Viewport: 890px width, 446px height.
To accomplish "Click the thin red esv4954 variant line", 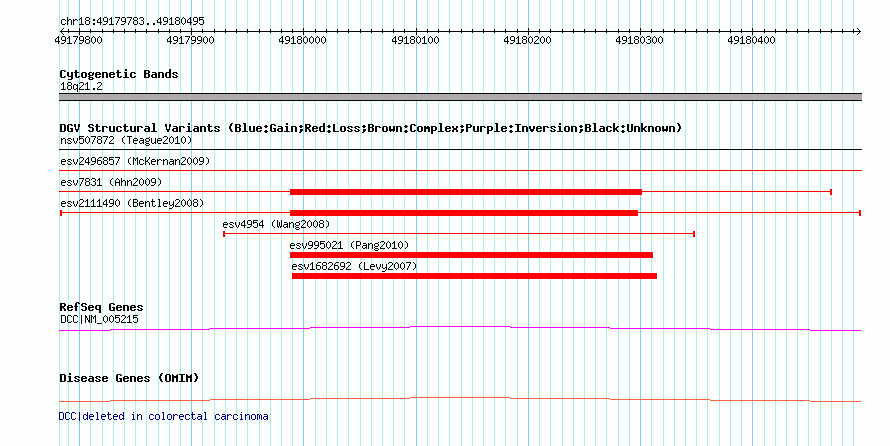I will 459,234.
